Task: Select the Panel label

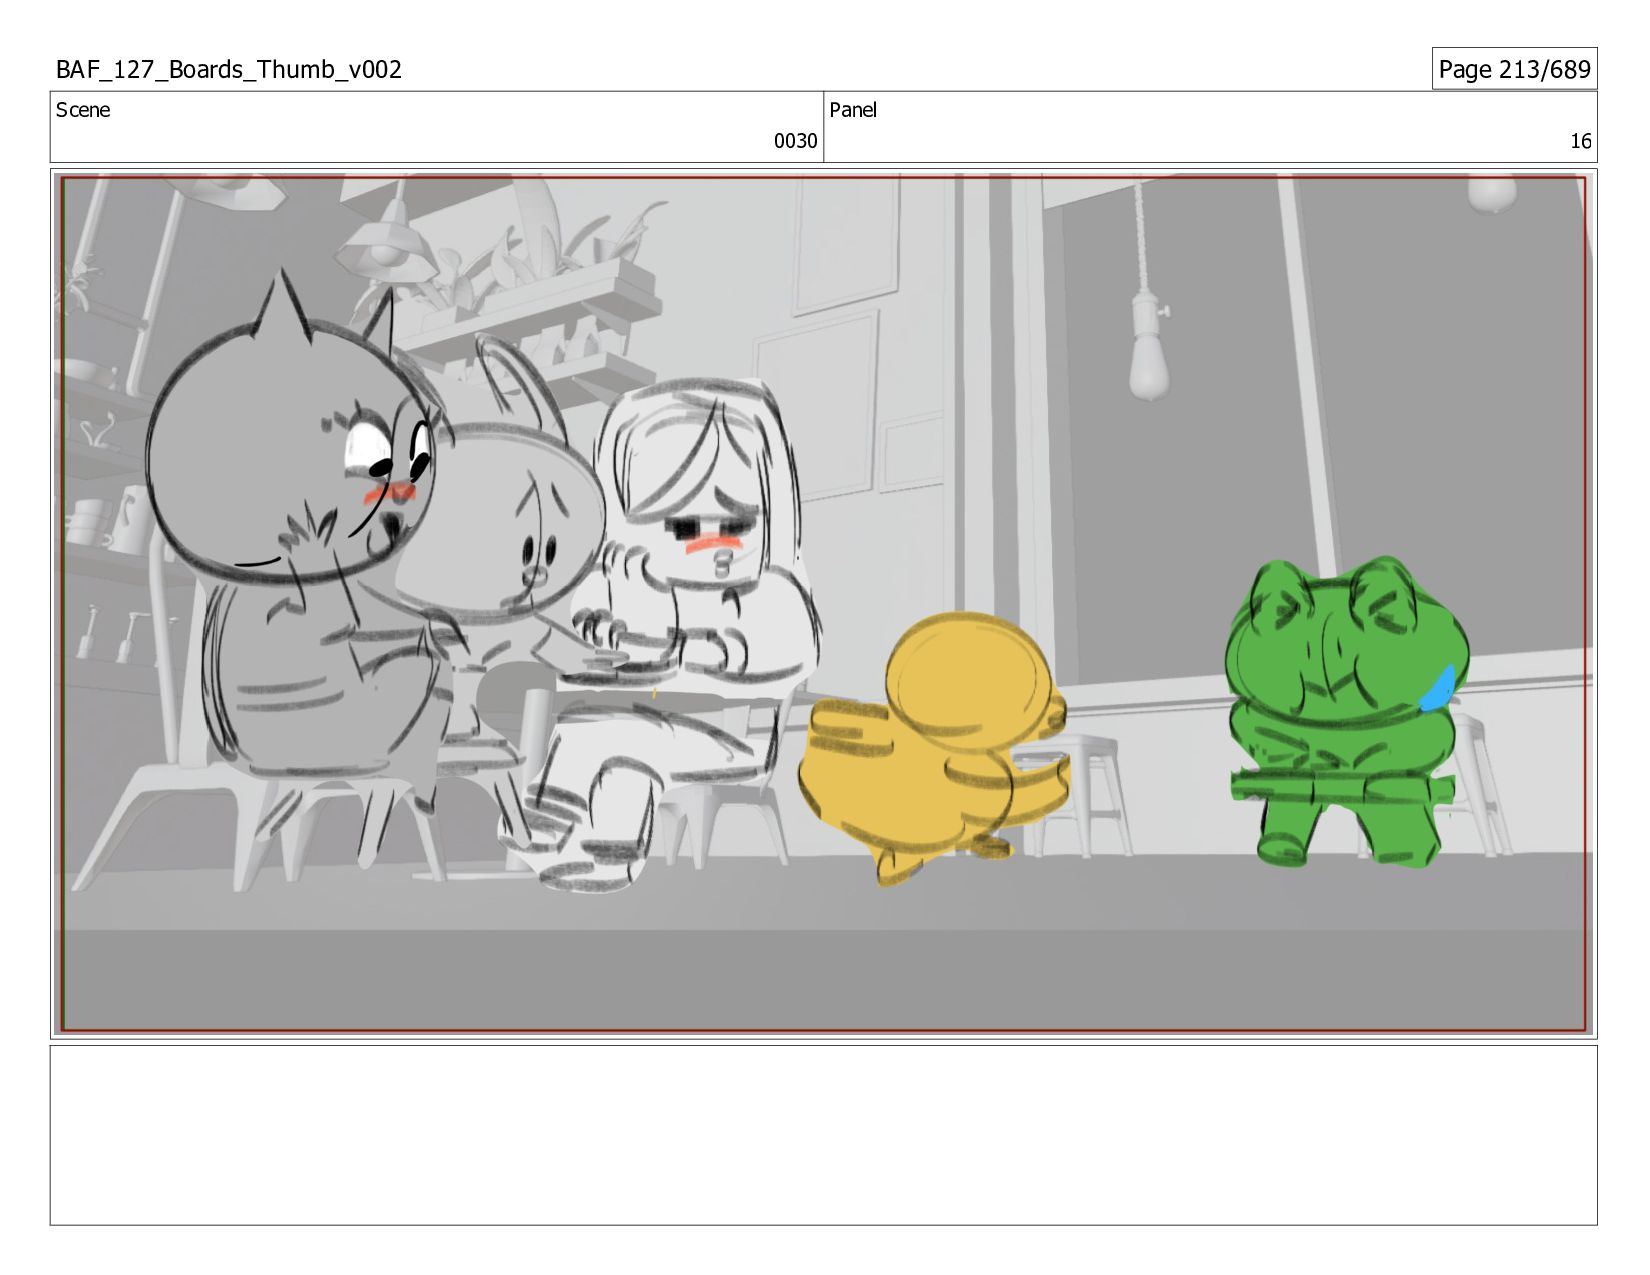Action: [x=853, y=110]
